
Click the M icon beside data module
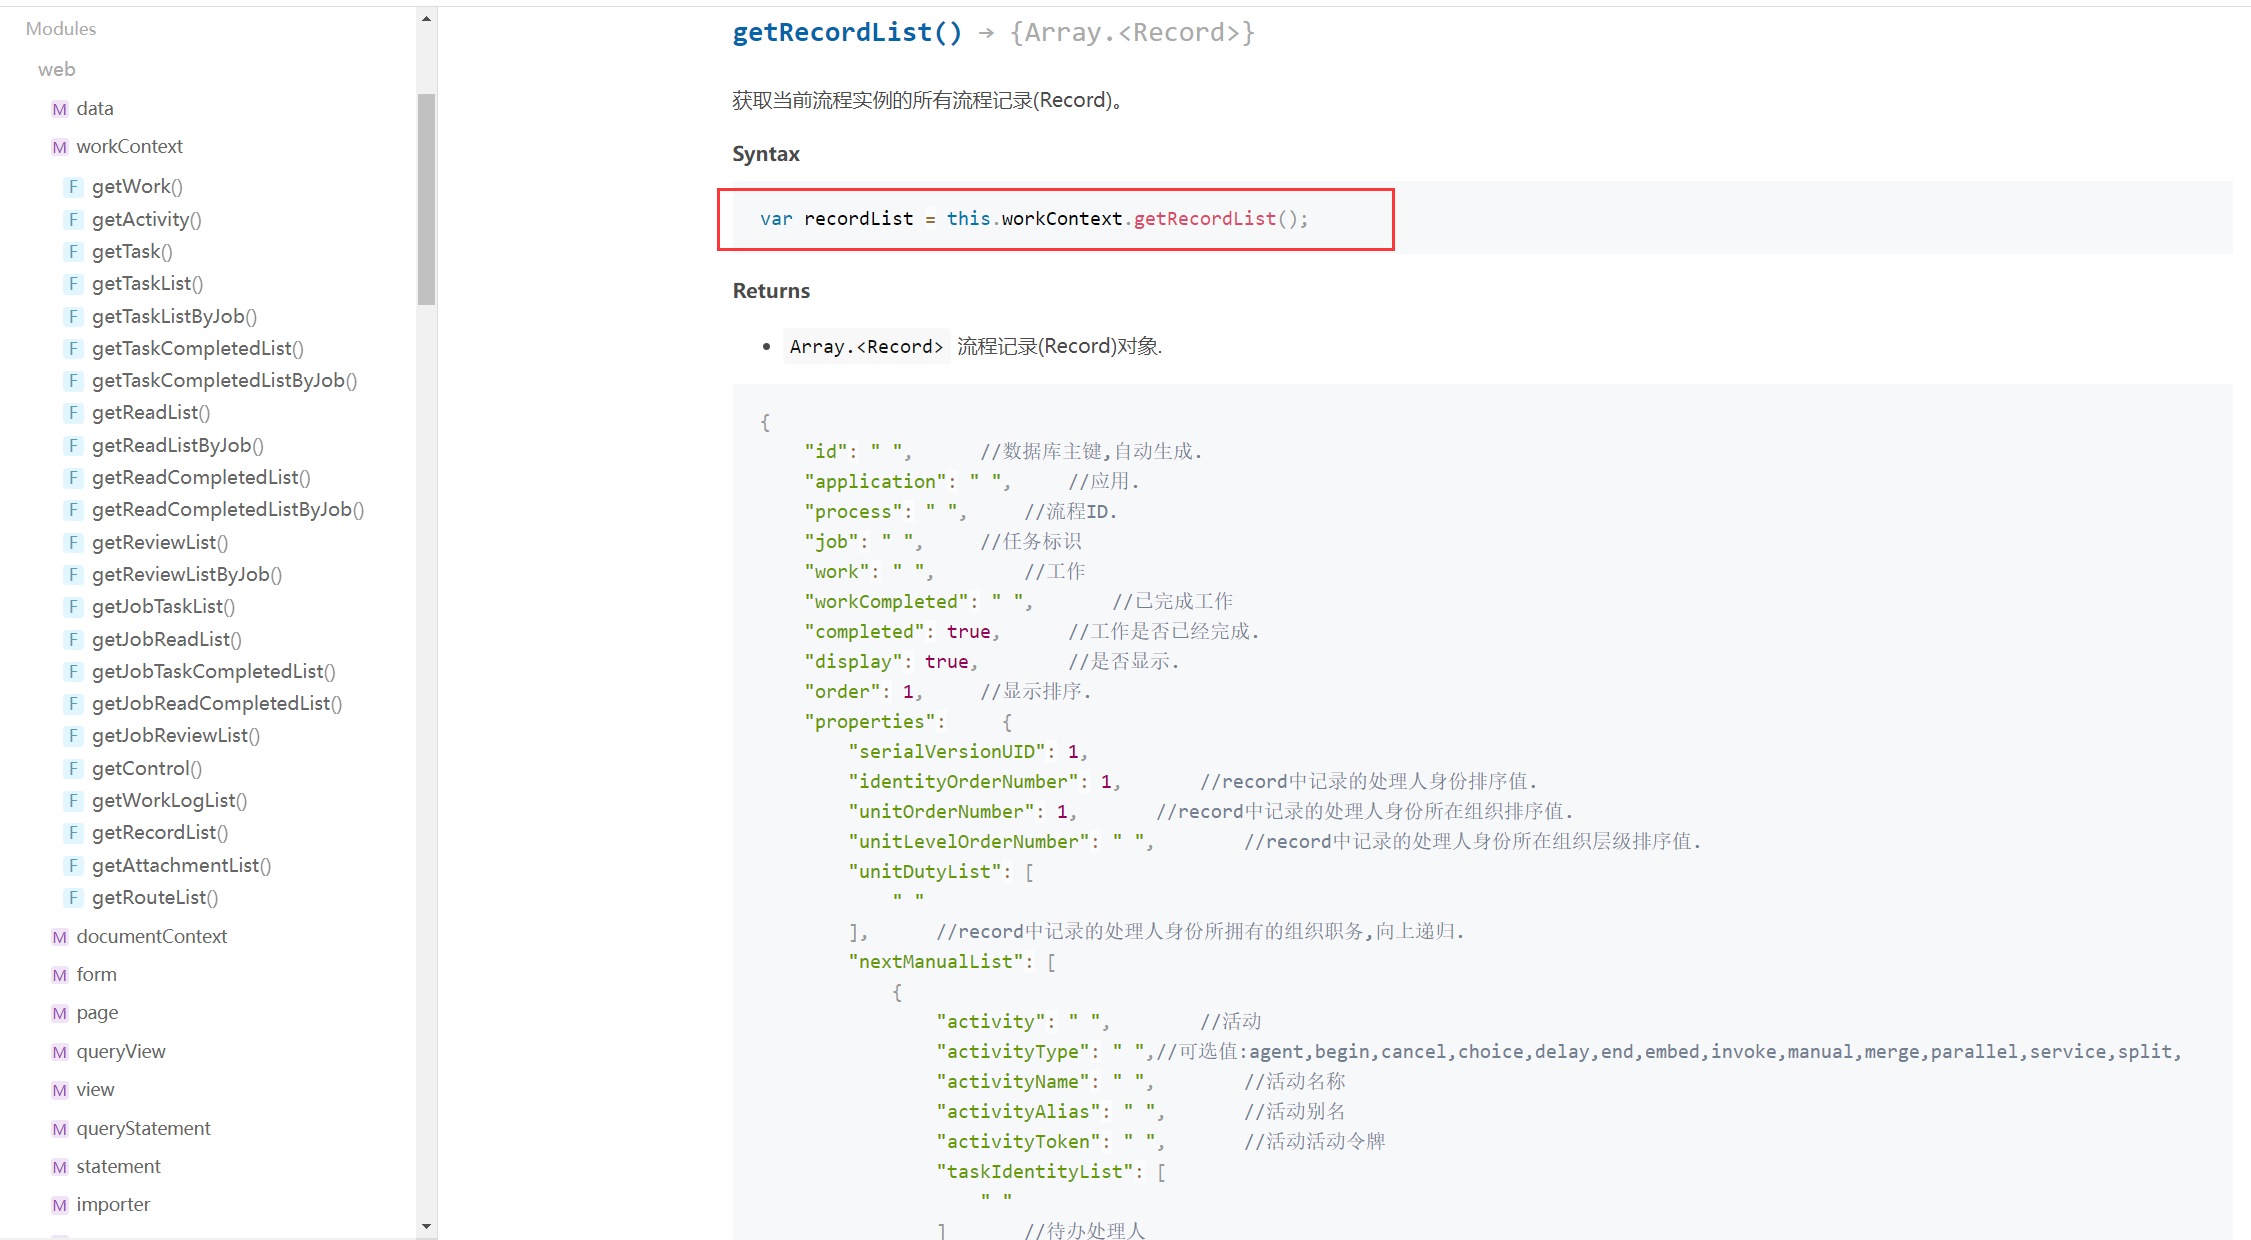60,109
